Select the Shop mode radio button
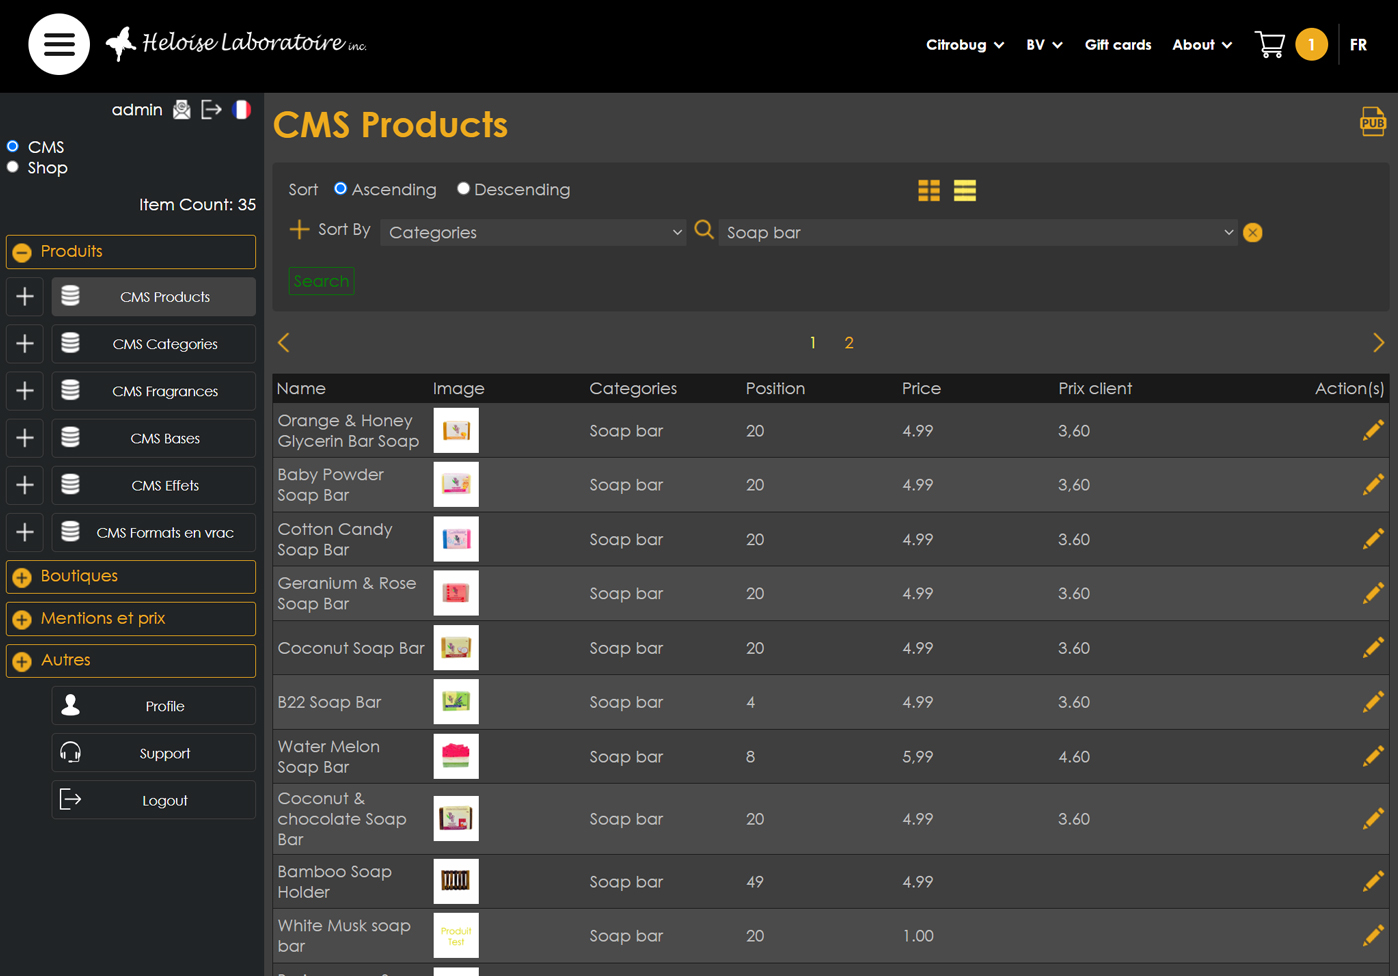This screenshot has height=976, width=1398. click(x=13, y=167)
